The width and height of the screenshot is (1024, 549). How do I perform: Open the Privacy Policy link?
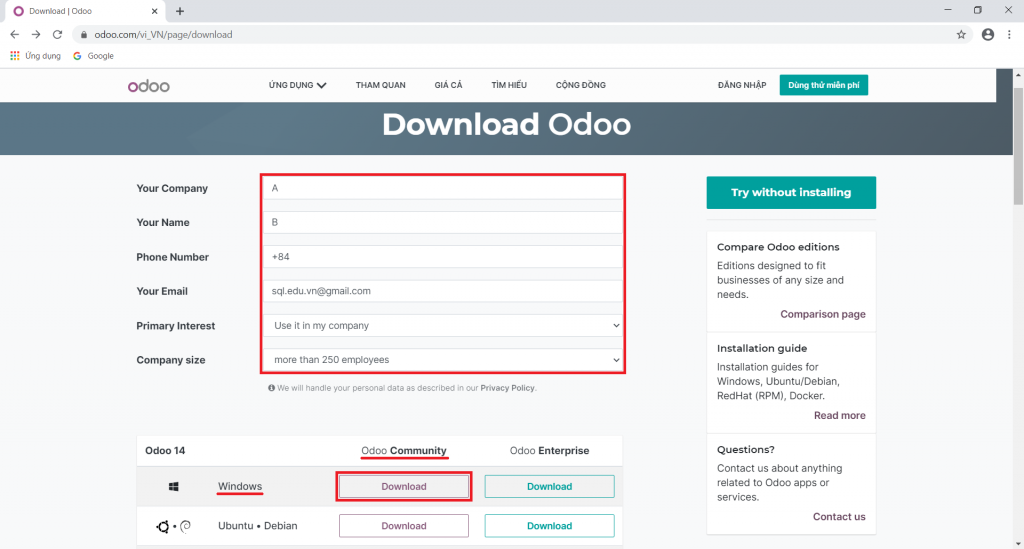(x=507, y=388)
